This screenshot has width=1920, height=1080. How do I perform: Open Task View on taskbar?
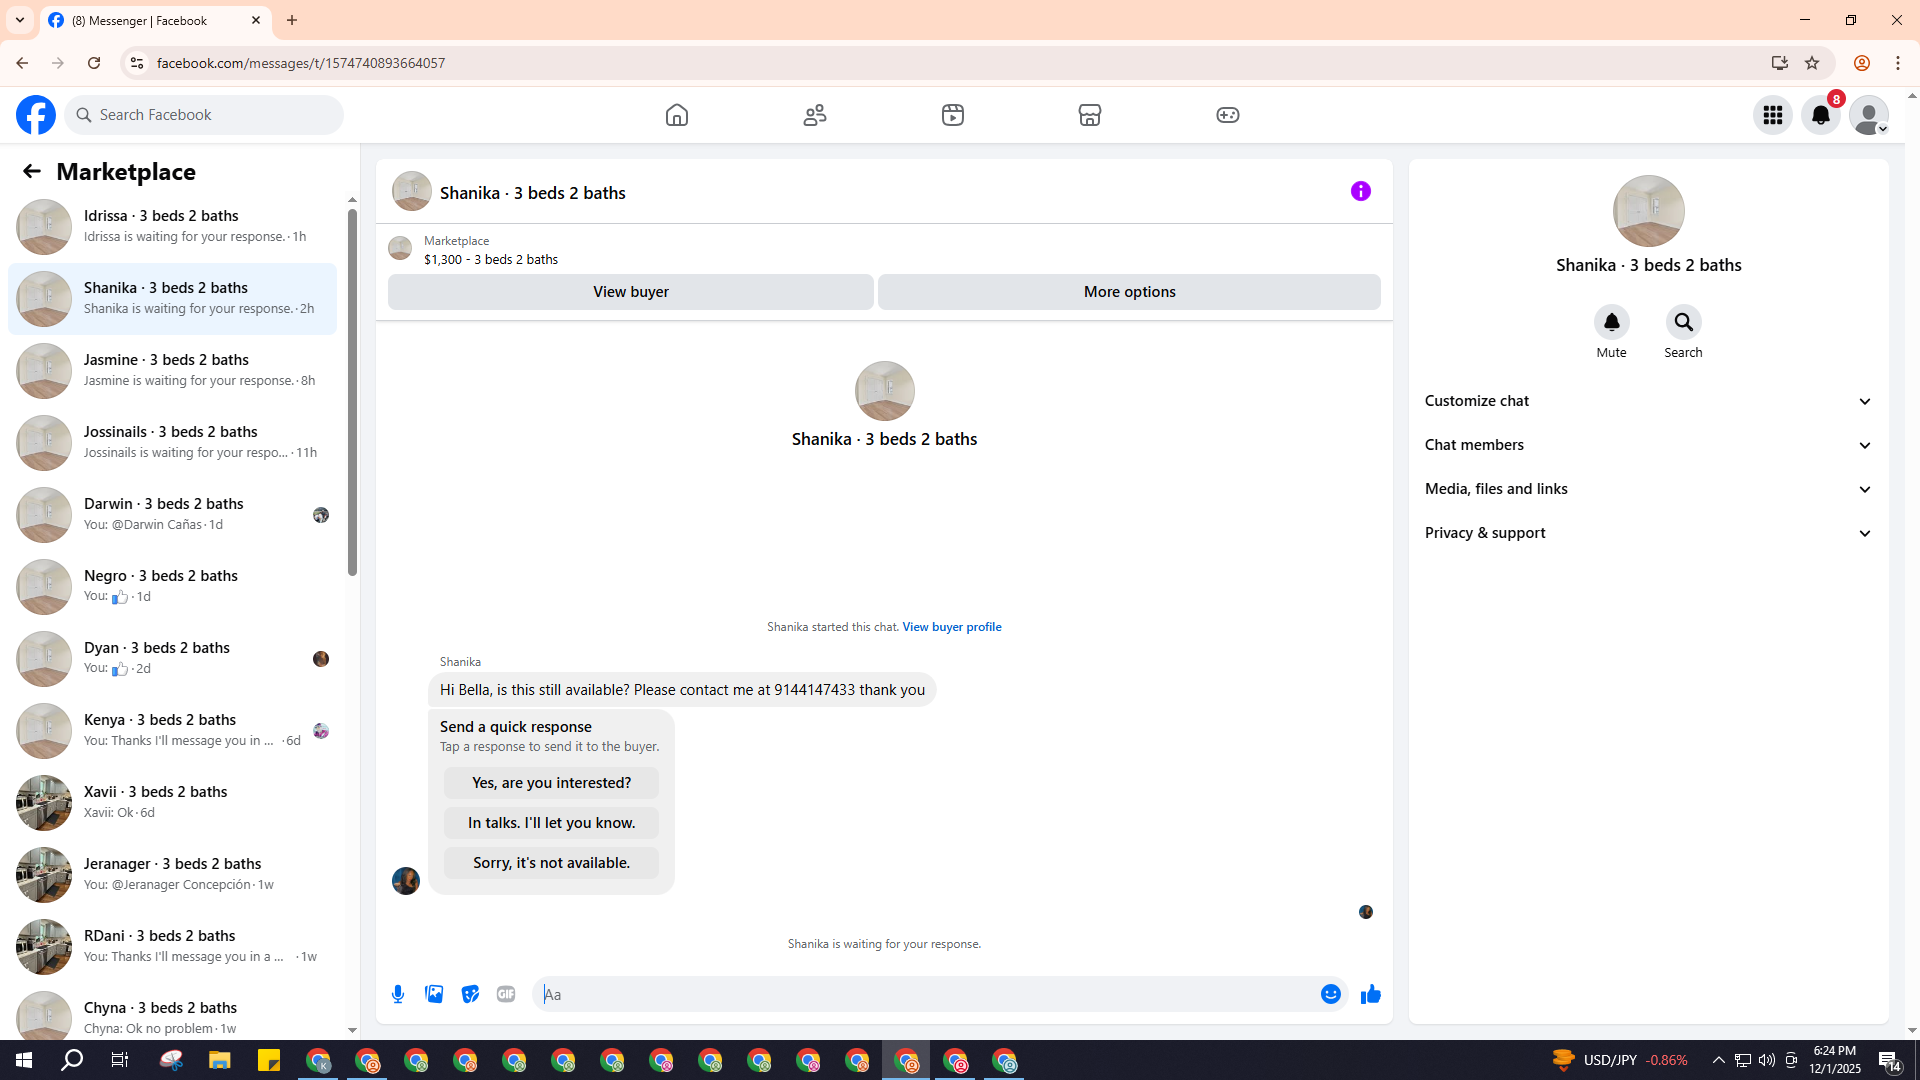120,1060
